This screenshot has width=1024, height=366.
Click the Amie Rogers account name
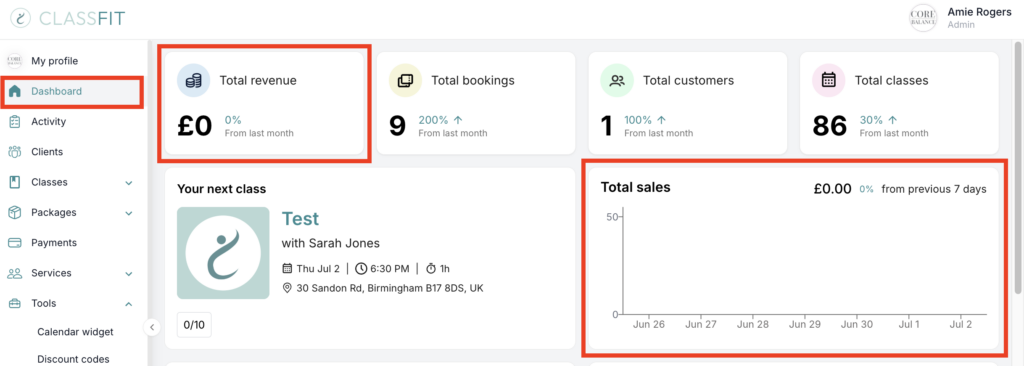coord(980,12)
